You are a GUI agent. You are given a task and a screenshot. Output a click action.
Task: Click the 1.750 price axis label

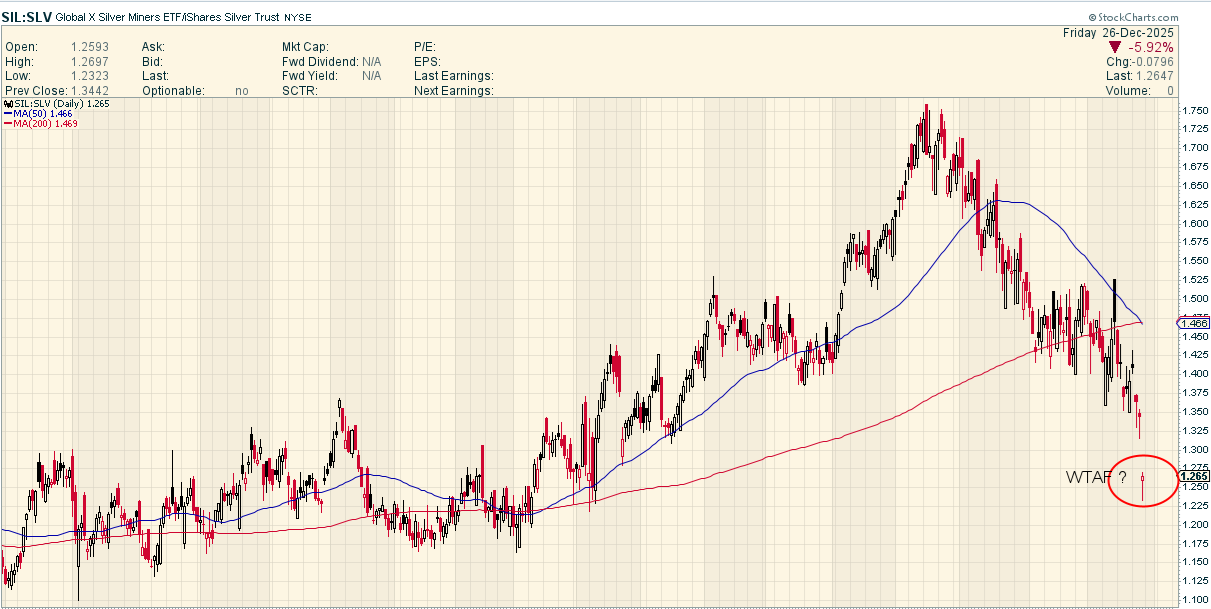pos(1193,111)
